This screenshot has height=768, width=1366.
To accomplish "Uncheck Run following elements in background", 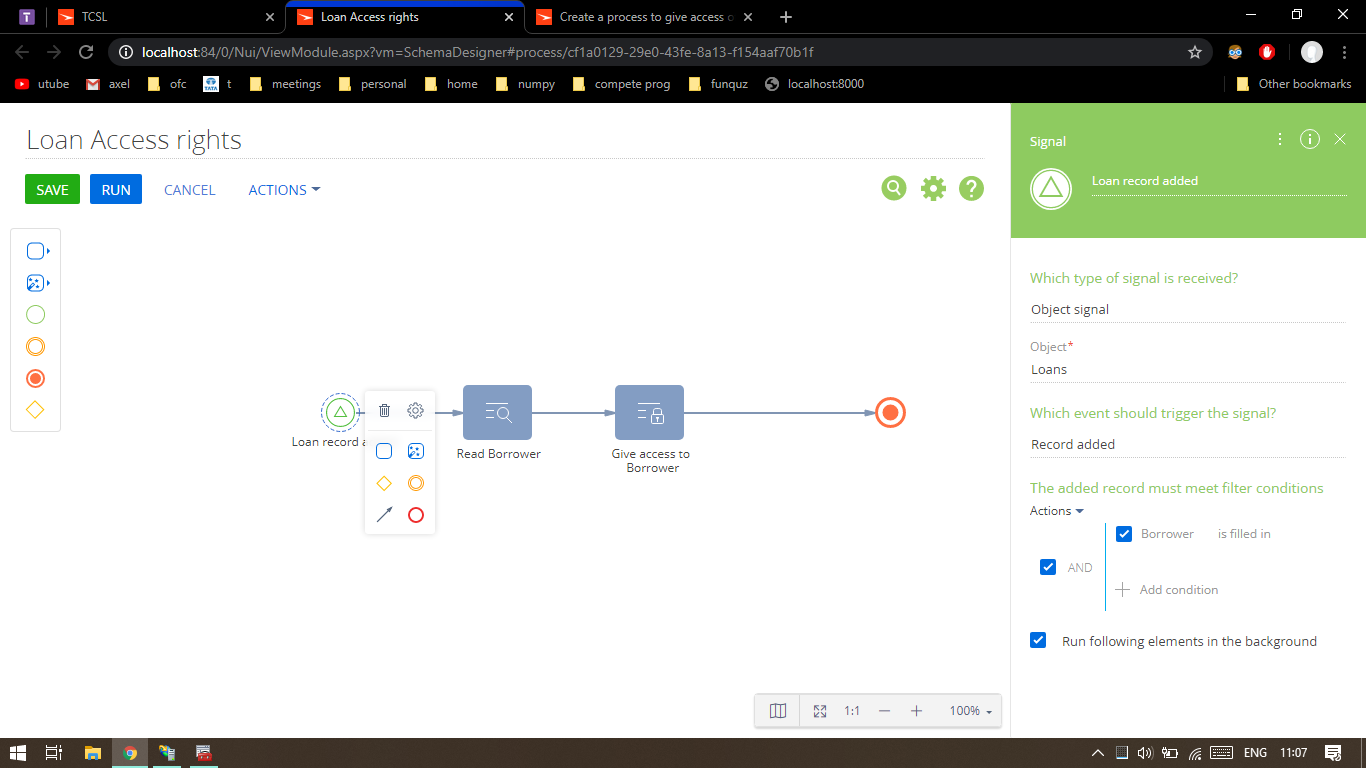I will [1038, 640].
